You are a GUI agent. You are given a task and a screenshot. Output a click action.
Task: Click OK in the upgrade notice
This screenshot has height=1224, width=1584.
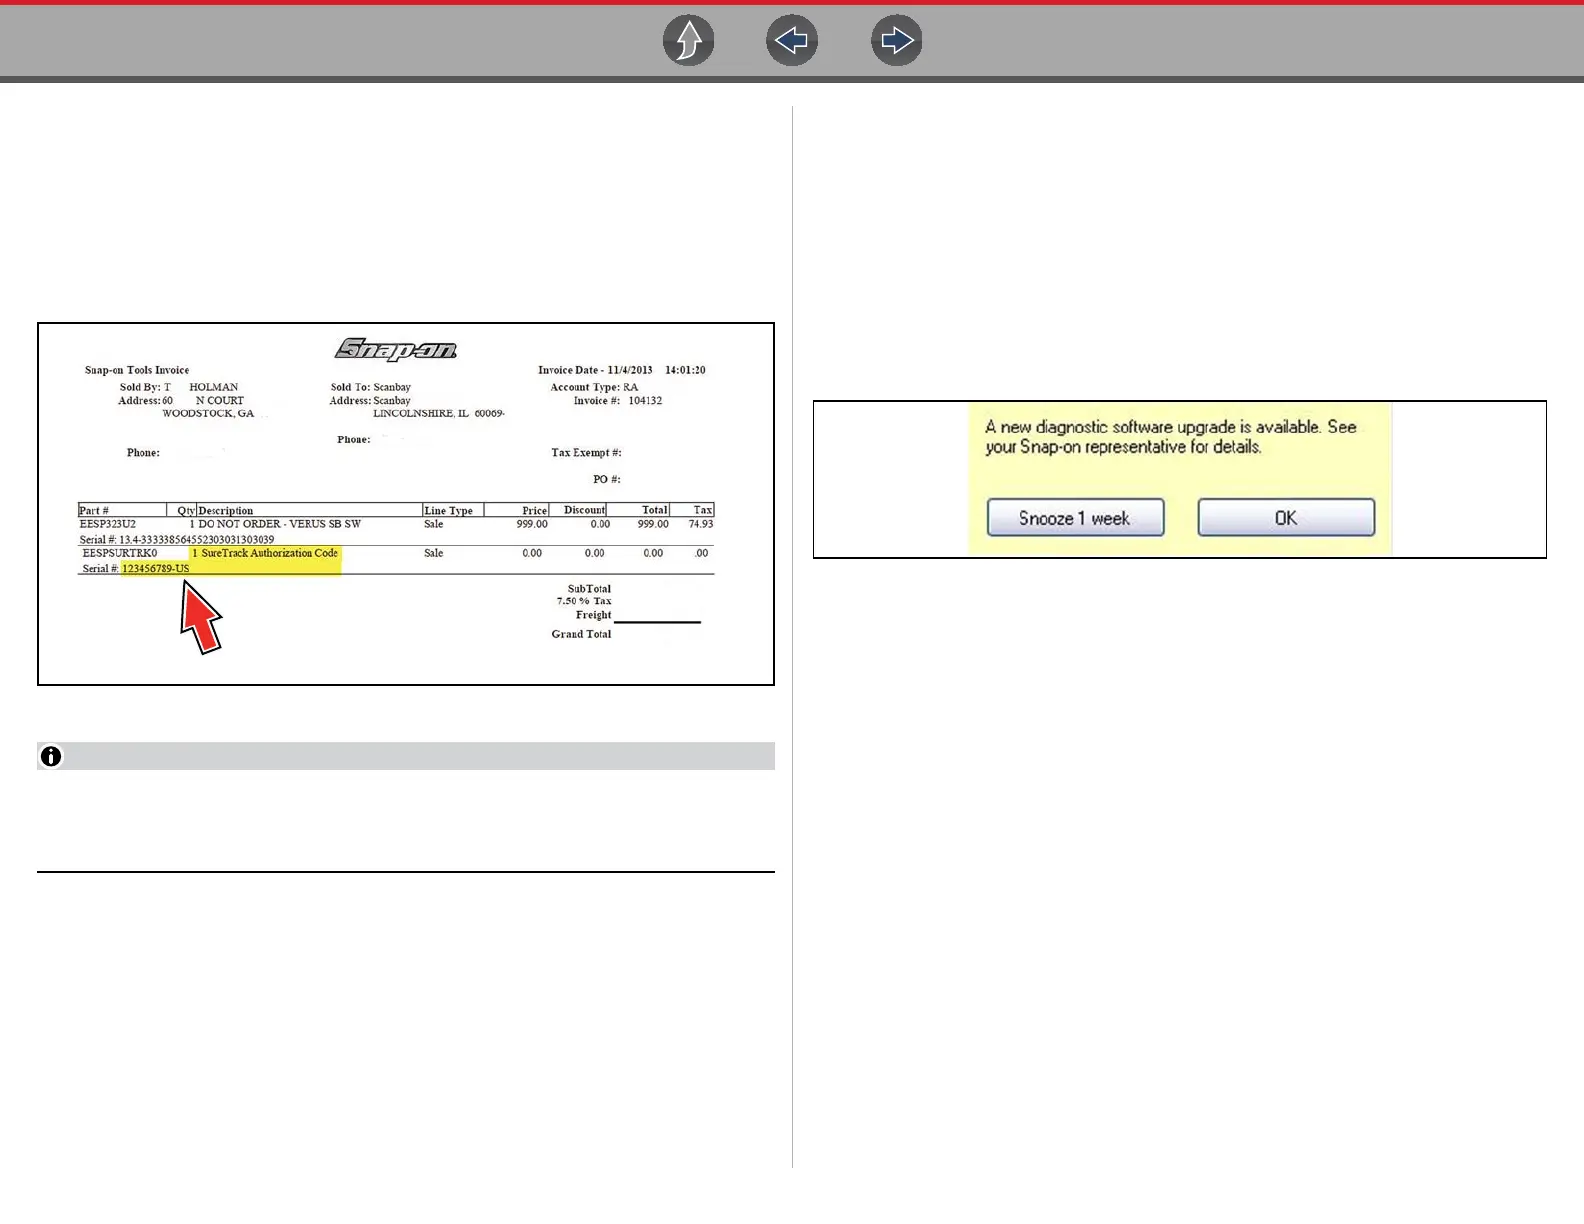(1286, 518)
